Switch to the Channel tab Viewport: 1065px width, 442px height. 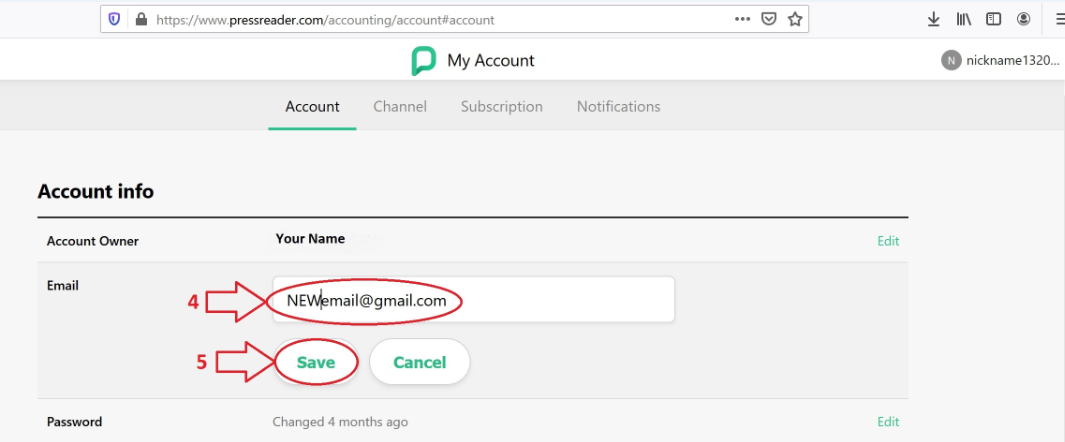pyautogui.click(x=400, y=107)
